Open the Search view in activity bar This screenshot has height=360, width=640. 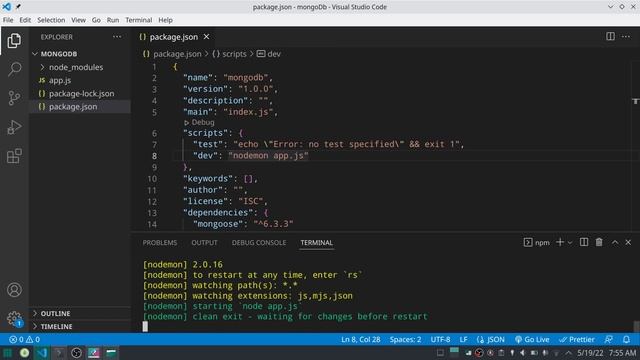click(14, 69)
